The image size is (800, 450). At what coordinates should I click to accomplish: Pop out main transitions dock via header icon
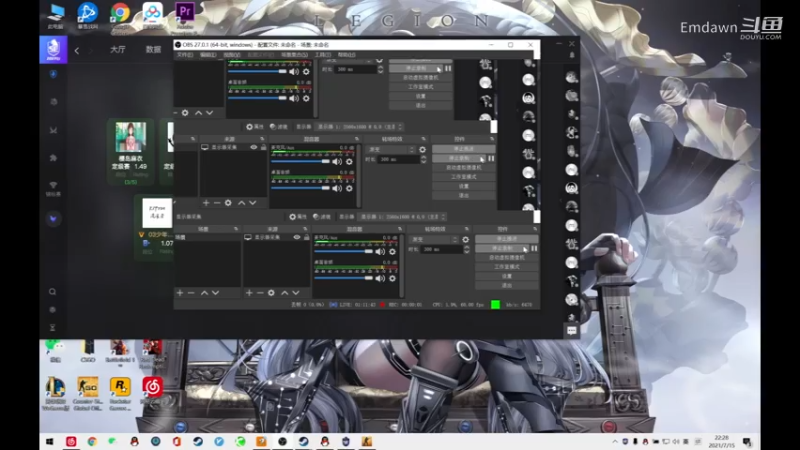point(466,229)
